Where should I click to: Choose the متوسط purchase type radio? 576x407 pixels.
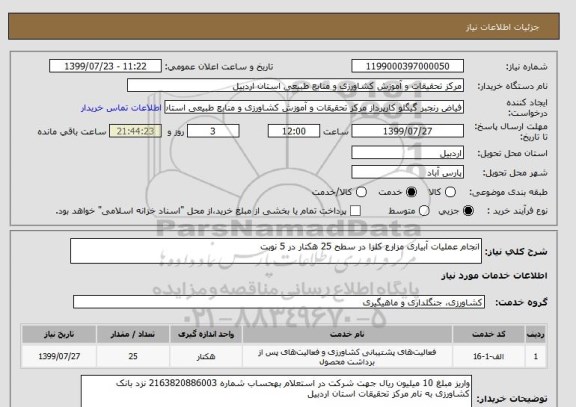click(424, 211)
